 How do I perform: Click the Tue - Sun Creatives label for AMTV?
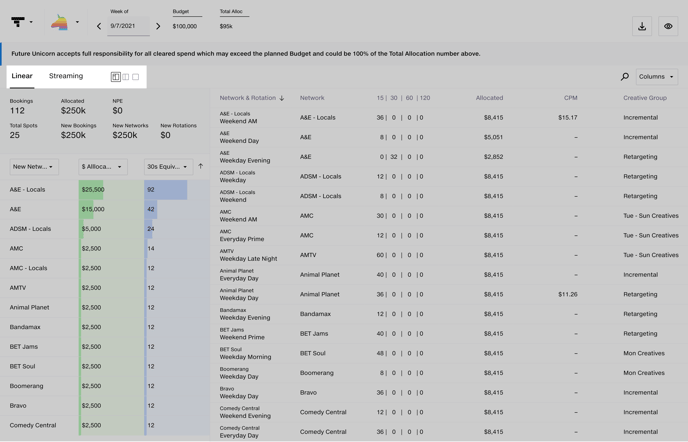(651, 255)
